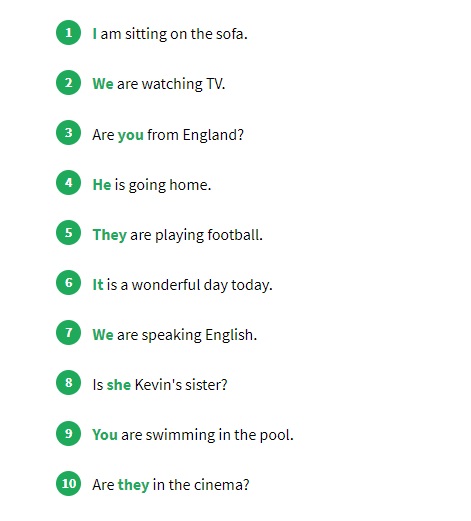
Task: Click the green number 10 badge
Action: click(68, 483)
